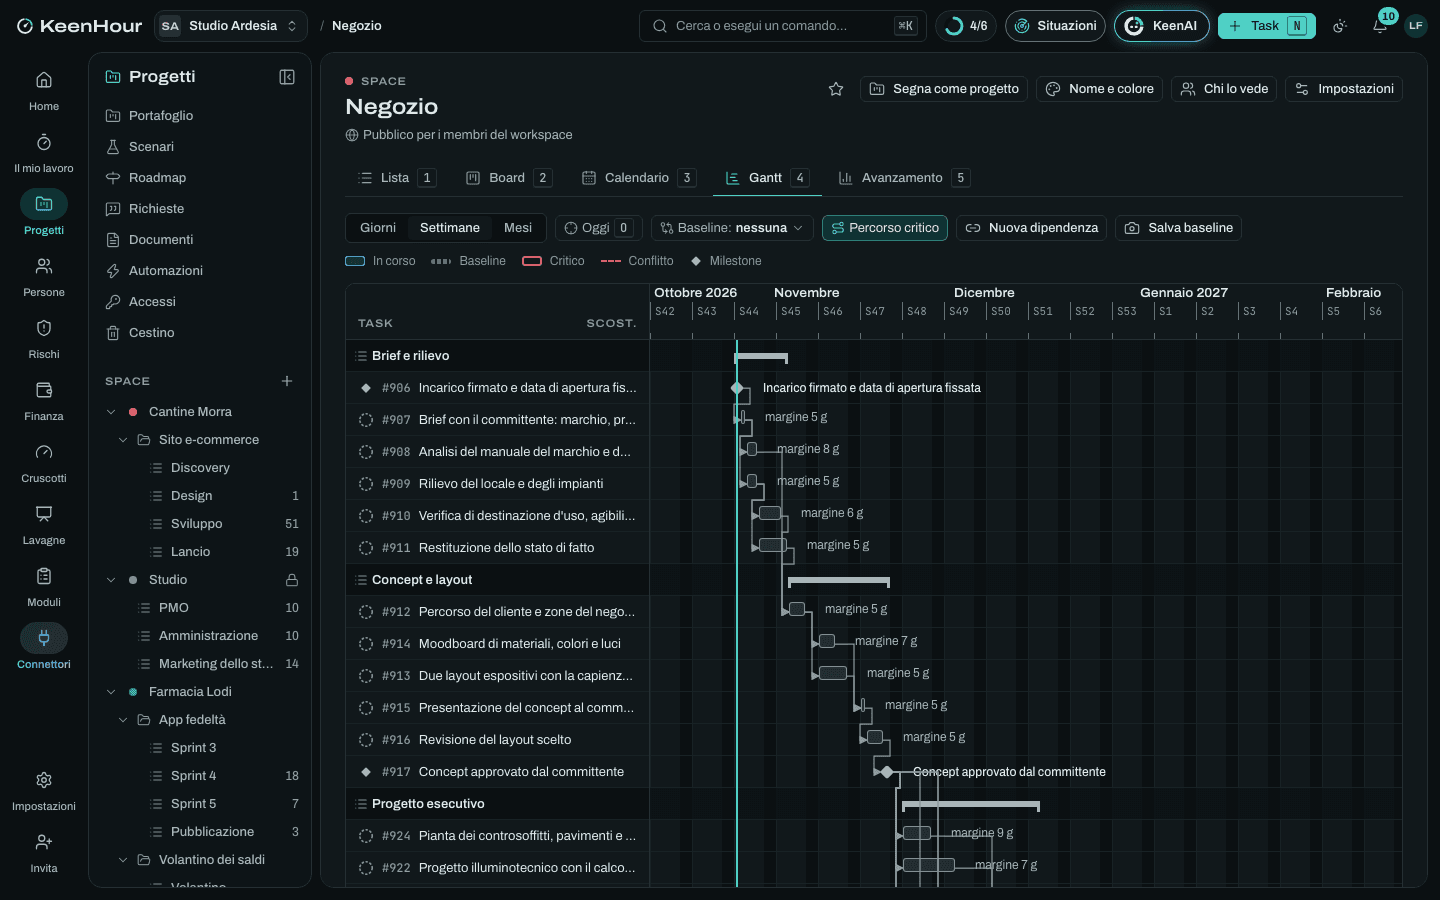Add a new space with plus icon
This screenshot has height=900, width=1440.
(287, 381)
